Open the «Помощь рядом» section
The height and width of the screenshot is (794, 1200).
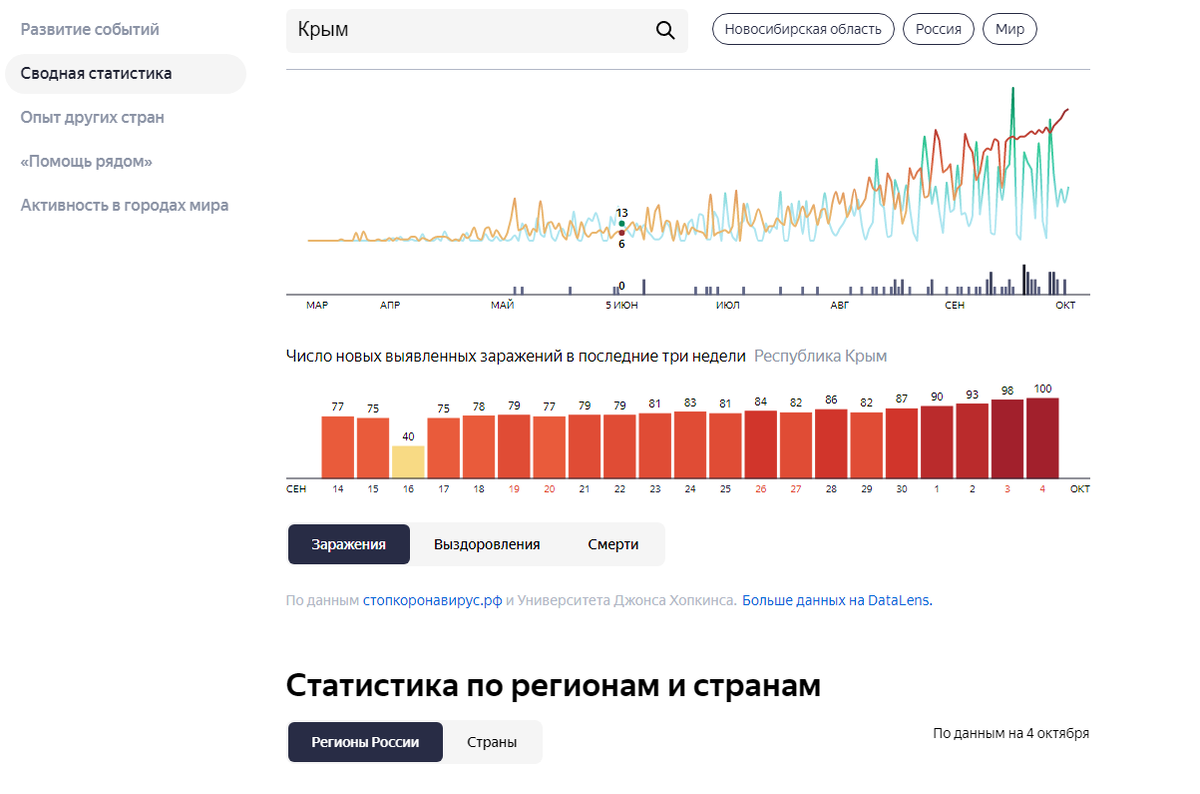point(88,161)
